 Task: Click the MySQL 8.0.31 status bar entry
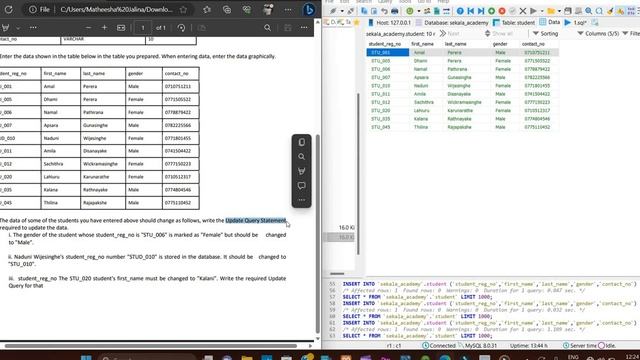477,345
